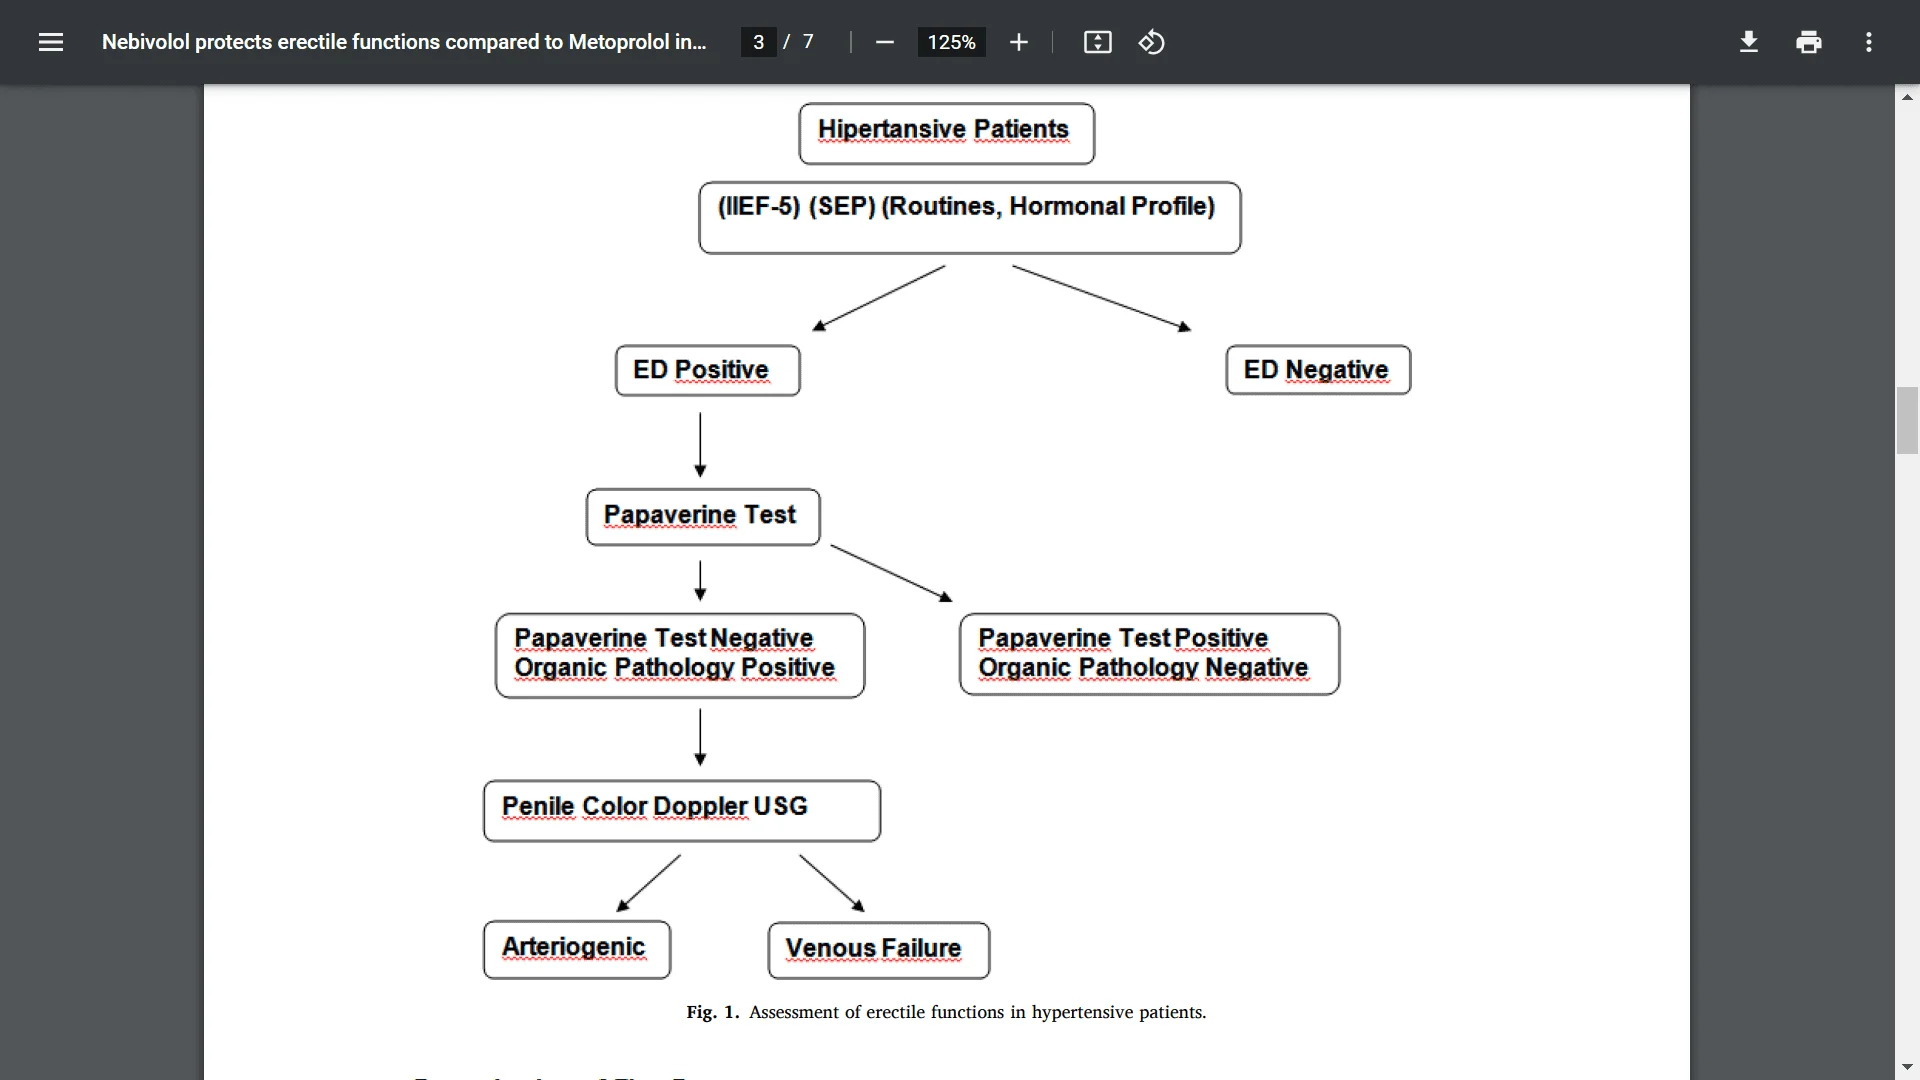Click the Penile Color Doppler USG node
This screenshot has width=1920, height=1080.
(x=683, y=808)
